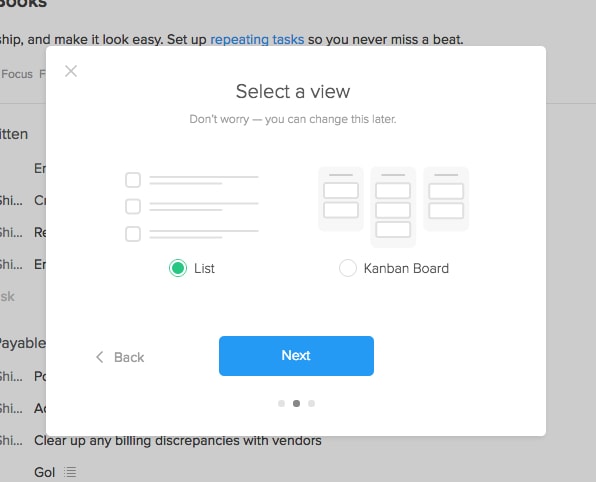The height and width of the screenshot is (482, 596).
Task: Click the Kanban Board illustration
Action: point(393,207)
